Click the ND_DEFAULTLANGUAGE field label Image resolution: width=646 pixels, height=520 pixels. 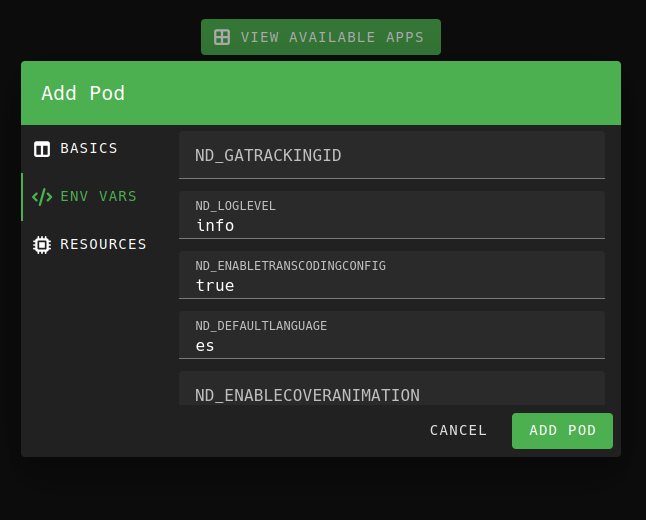pyautogui.click(x=261, y=326)
